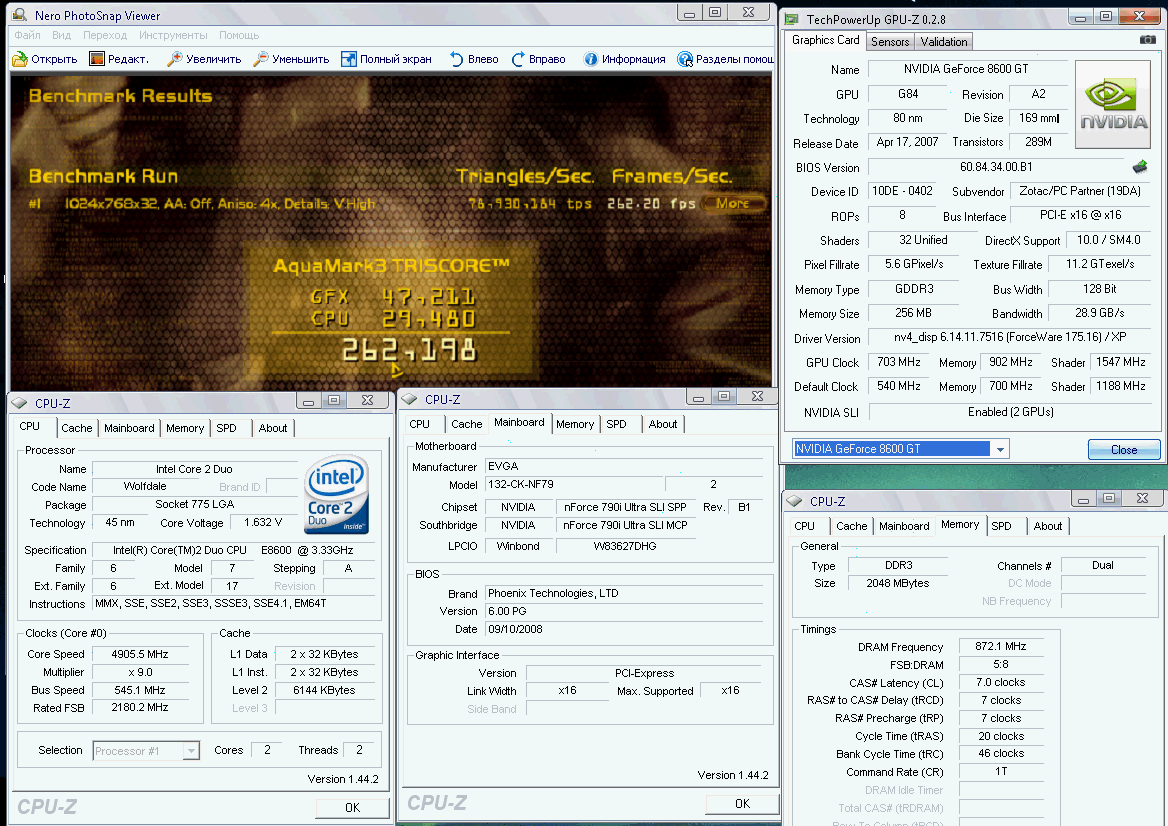Viewport: 1168px width, 826px height.
Task: Open About tab in middle CPU-Z window
Action: point(662,424)
